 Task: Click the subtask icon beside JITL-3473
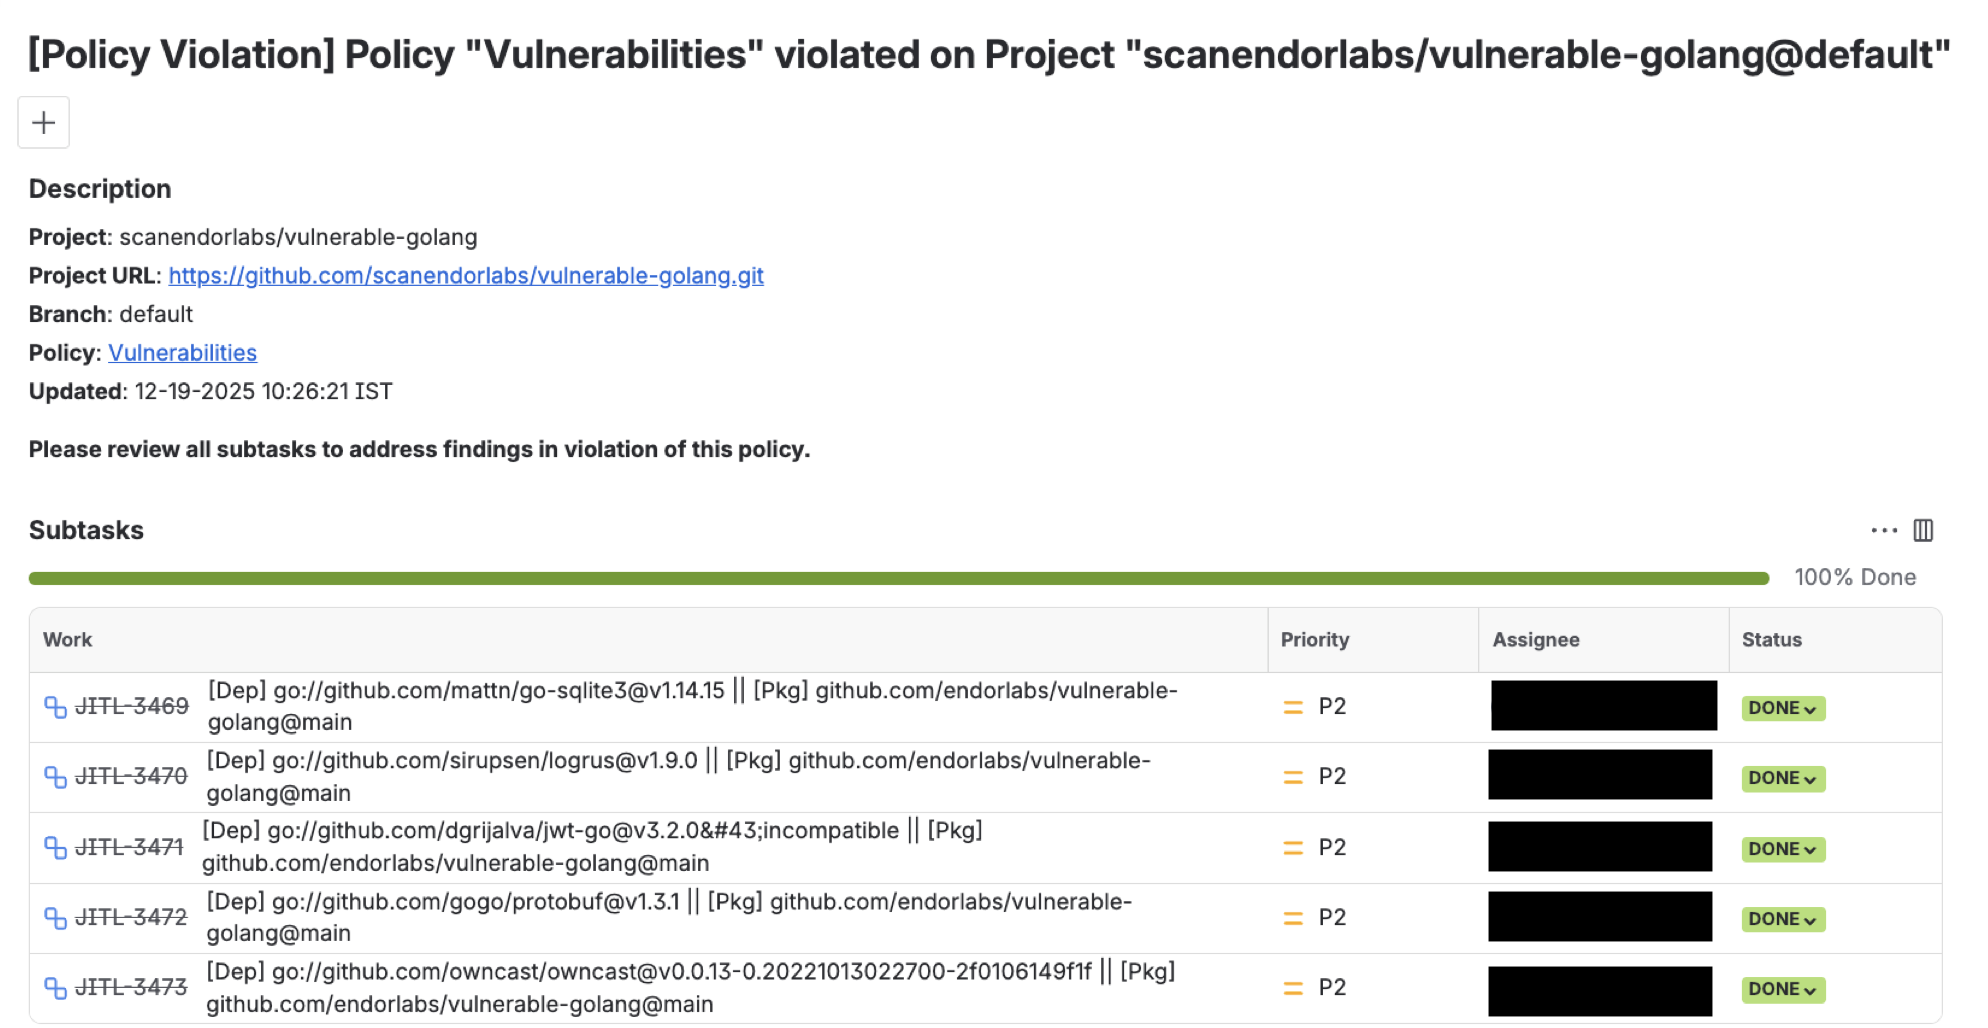55,988
